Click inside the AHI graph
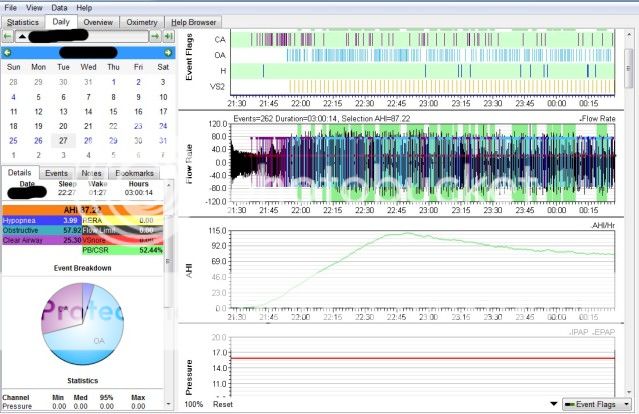 (x=423, y=269)
